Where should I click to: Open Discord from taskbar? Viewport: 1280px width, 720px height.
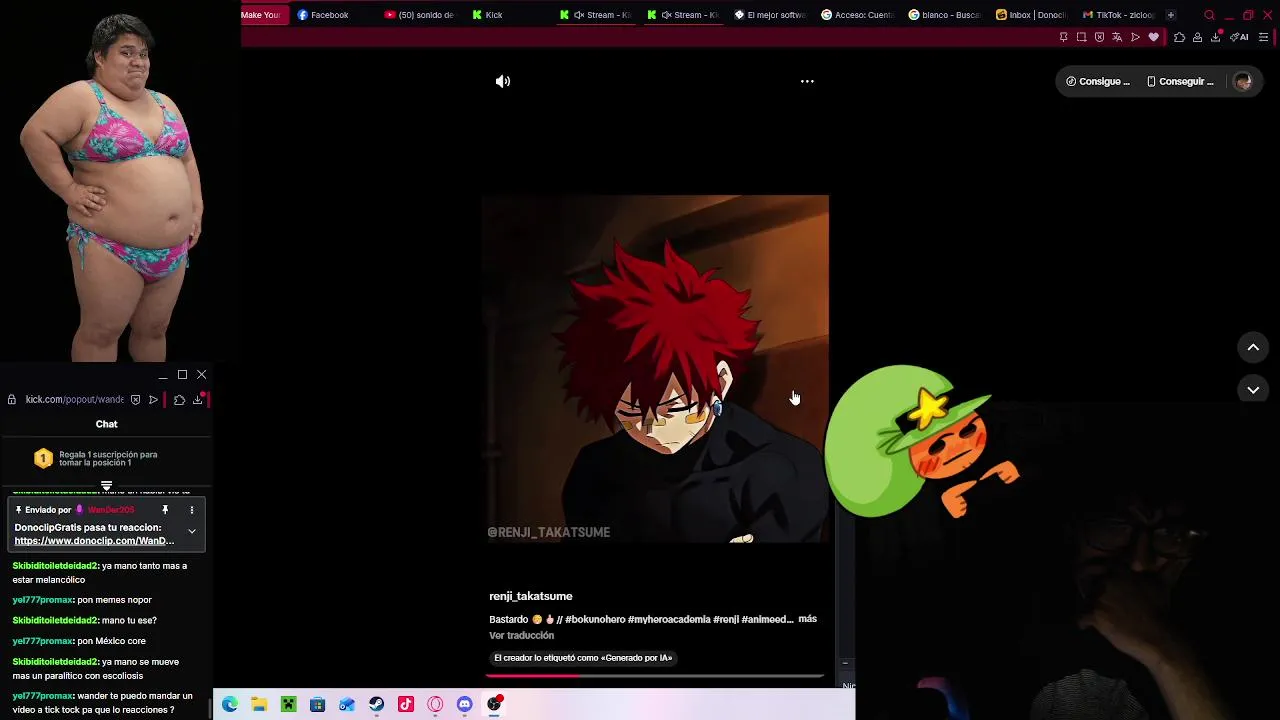coord(464,705)
